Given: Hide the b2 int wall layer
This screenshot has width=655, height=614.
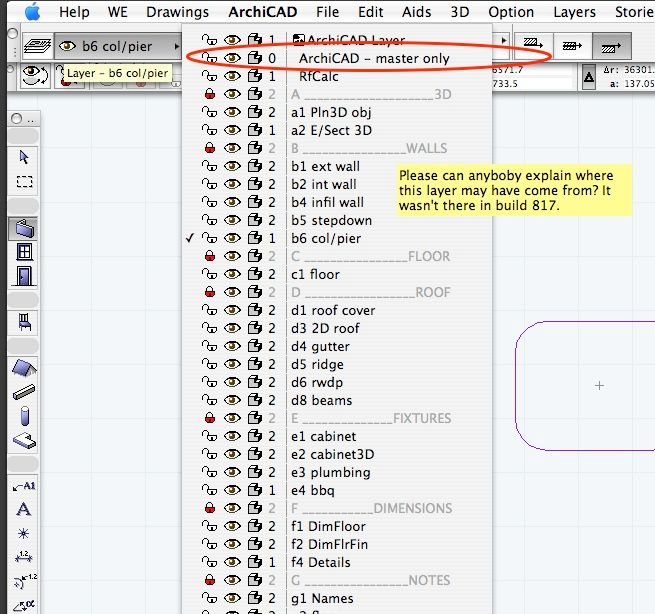Looking at the screenshot, I should tap(232, 184).
